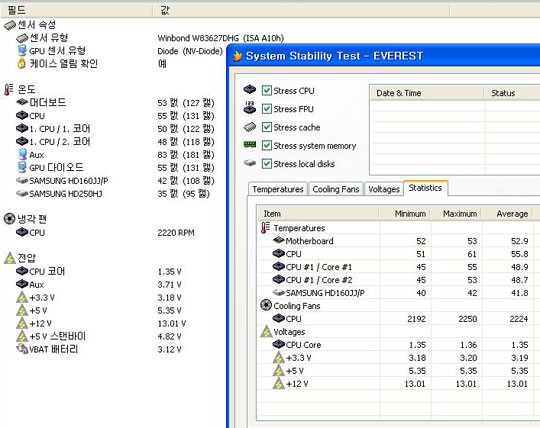Click the Stress CPU chip icon
540x428 pixels.
(x=250, y=90)
